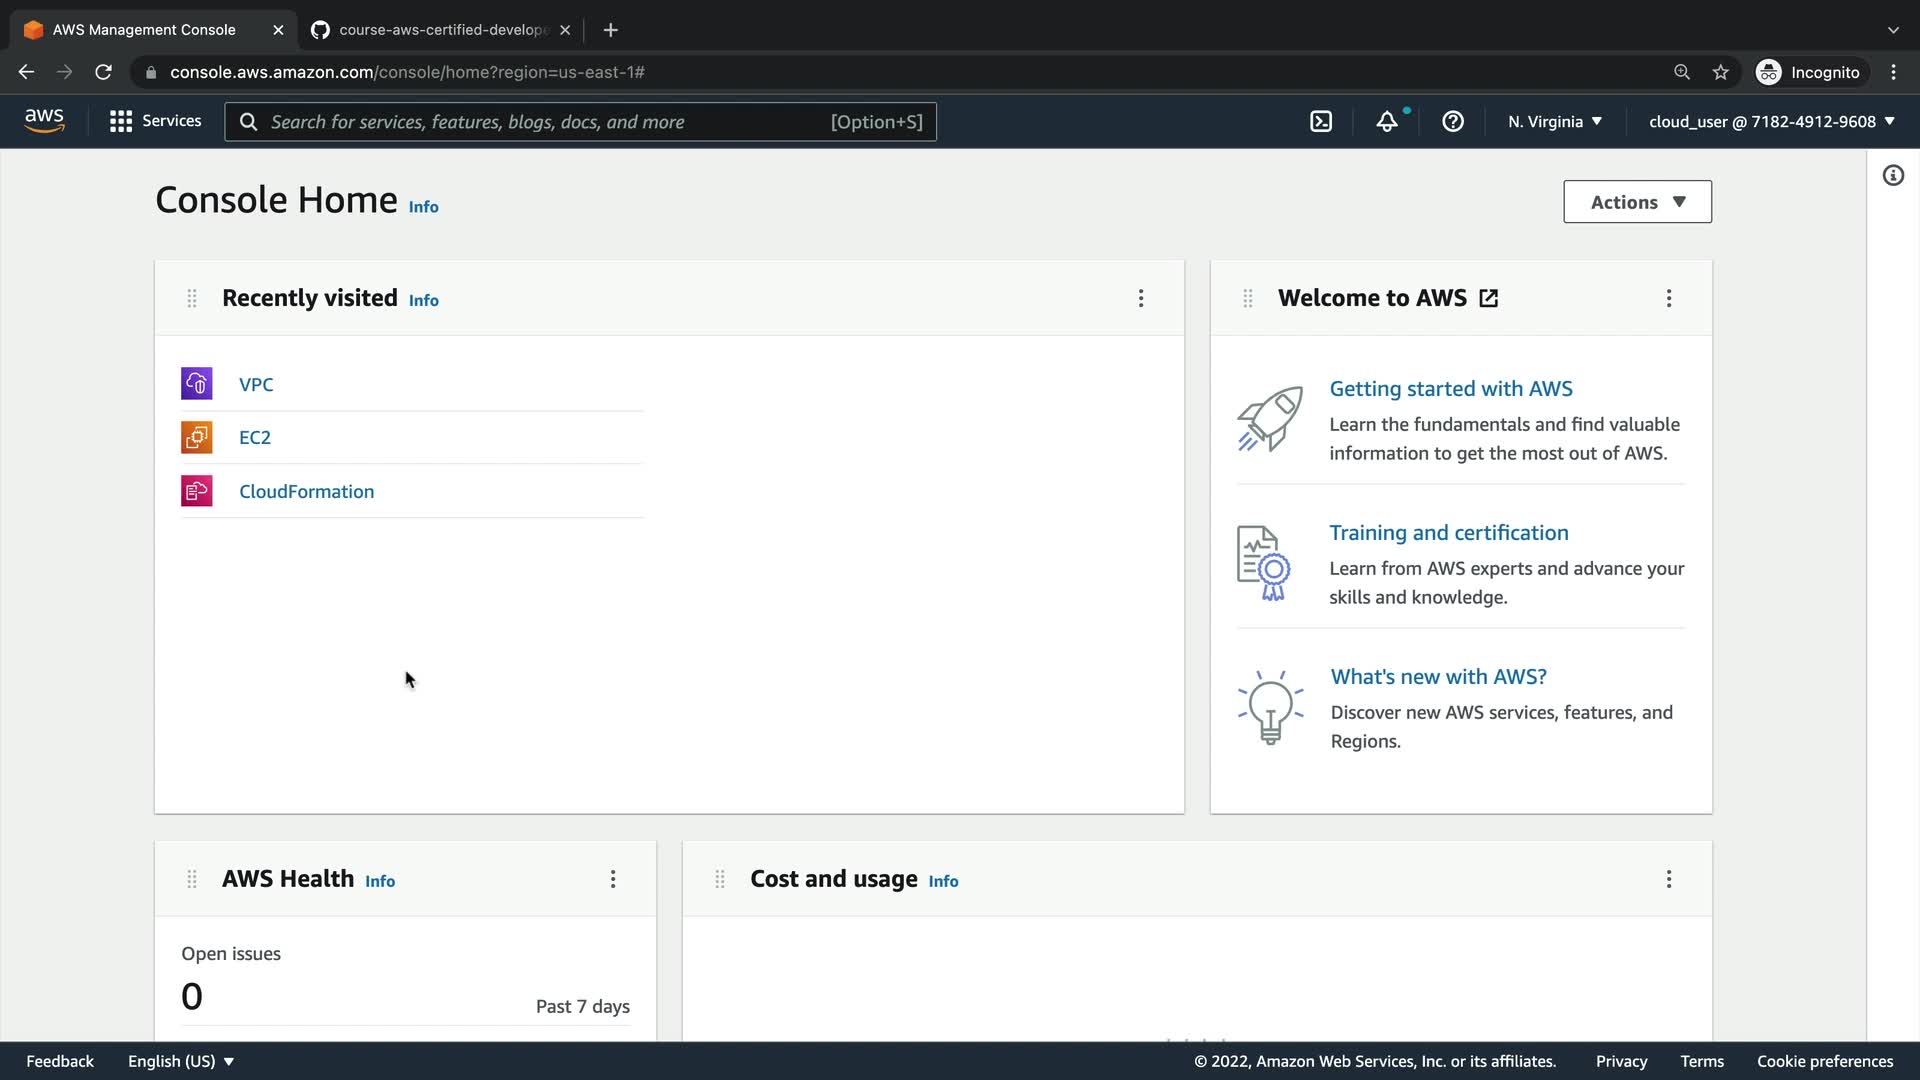This screenshot has width=1920, height=1080.
Task: Open the Recently visited widget options menu
Action: tap(1141, 298)
